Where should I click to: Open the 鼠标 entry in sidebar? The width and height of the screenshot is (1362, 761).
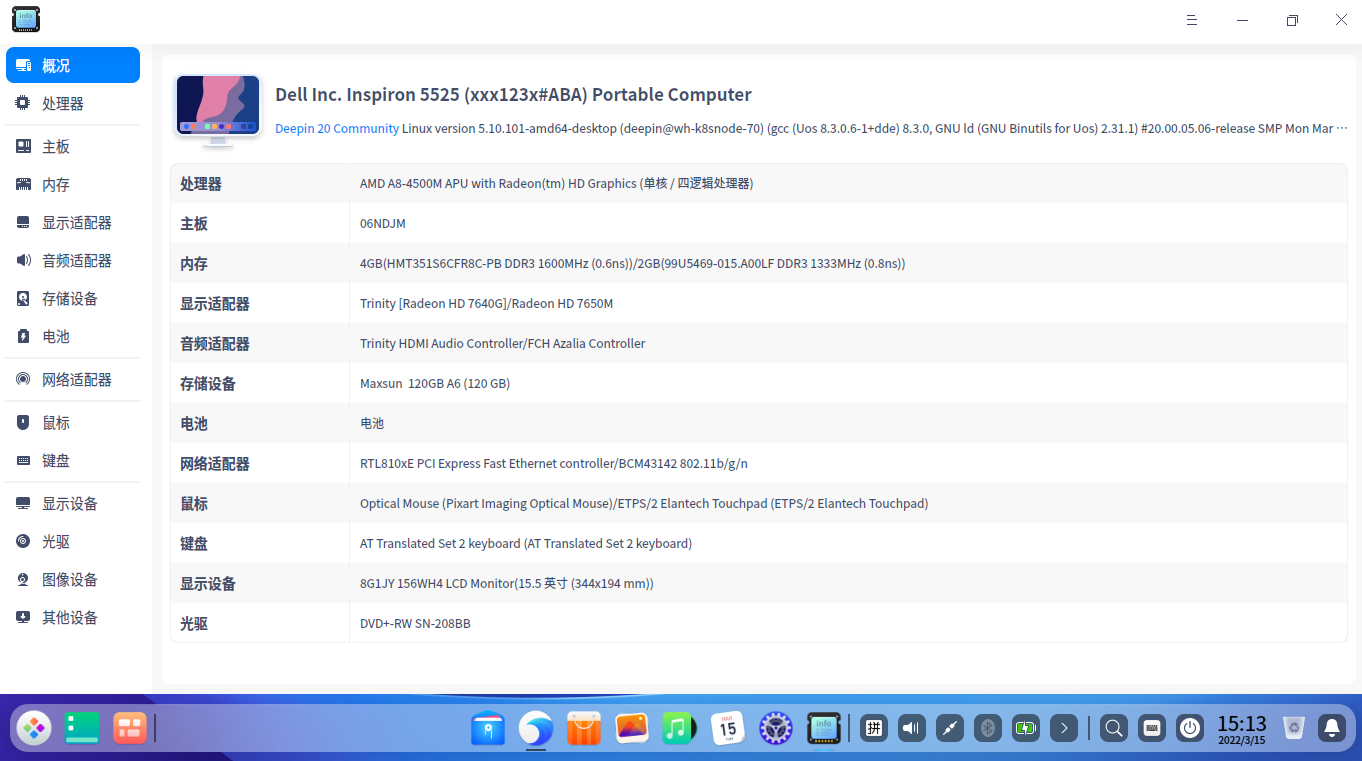pyautogui.click(x=73, y=423)
